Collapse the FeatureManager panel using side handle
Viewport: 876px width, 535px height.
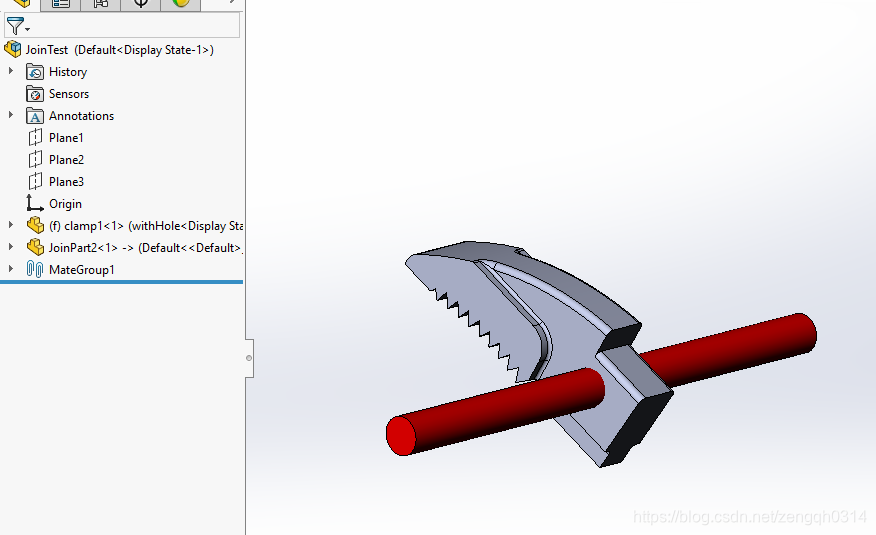tap(249, 358)
